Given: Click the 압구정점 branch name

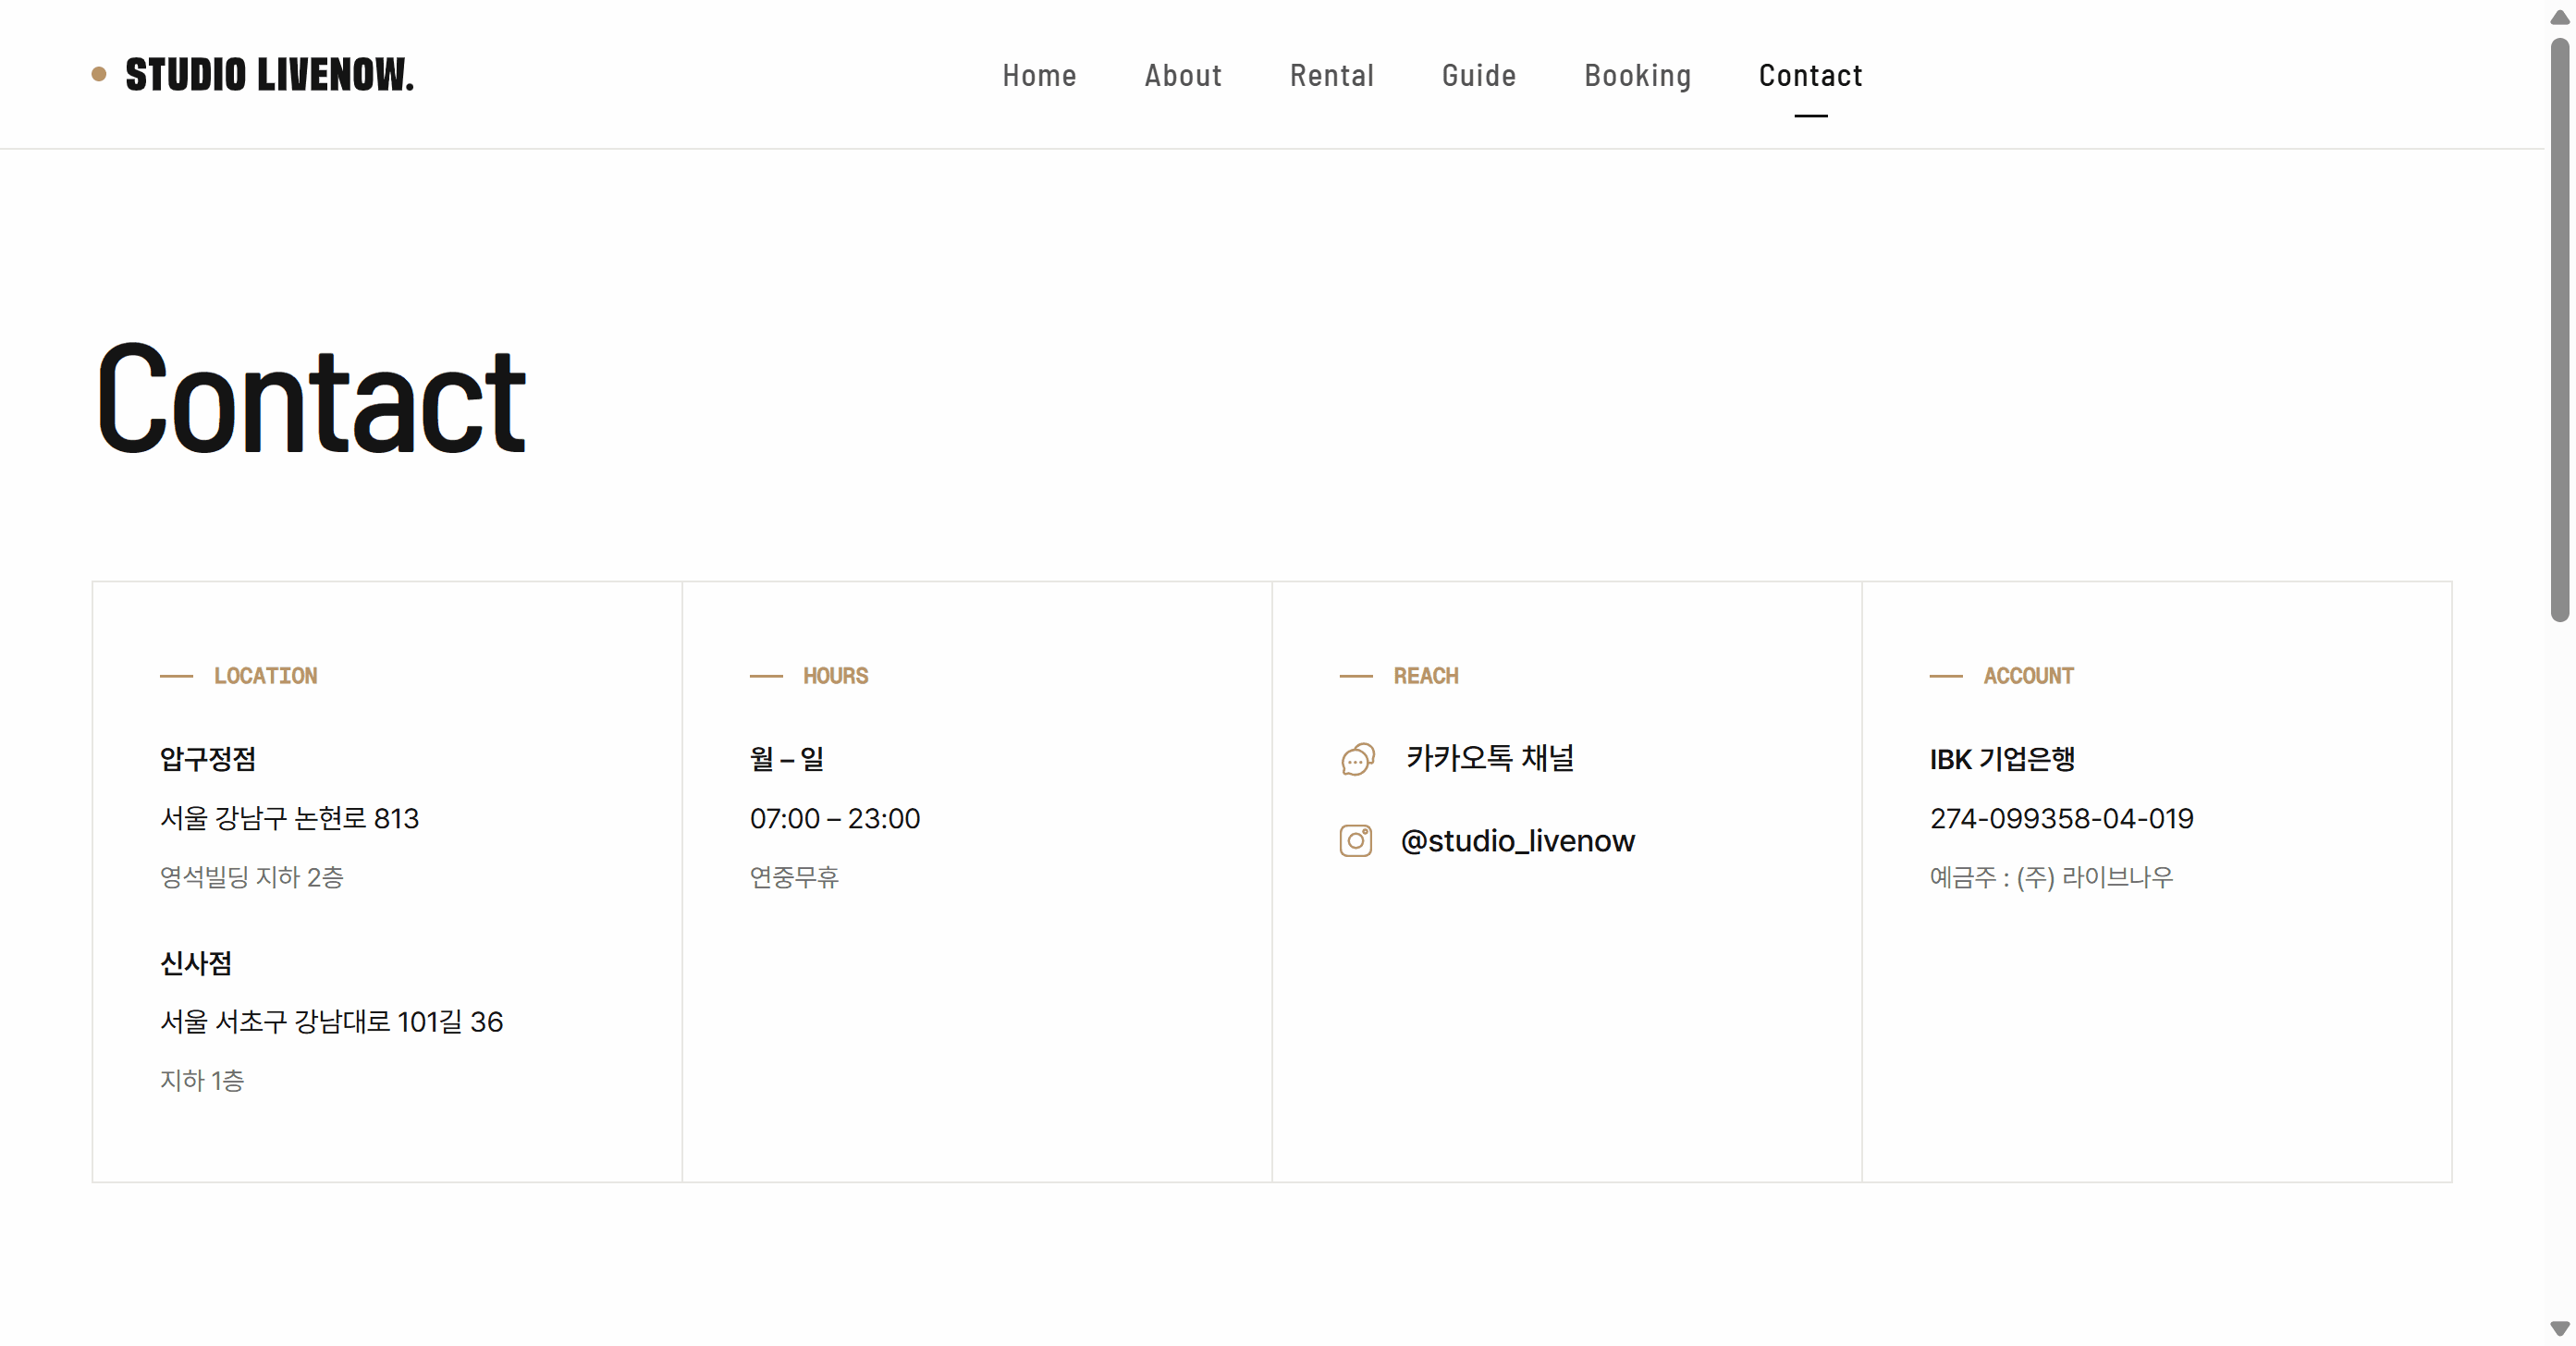Looking at the screenshot, I should 208,759.
